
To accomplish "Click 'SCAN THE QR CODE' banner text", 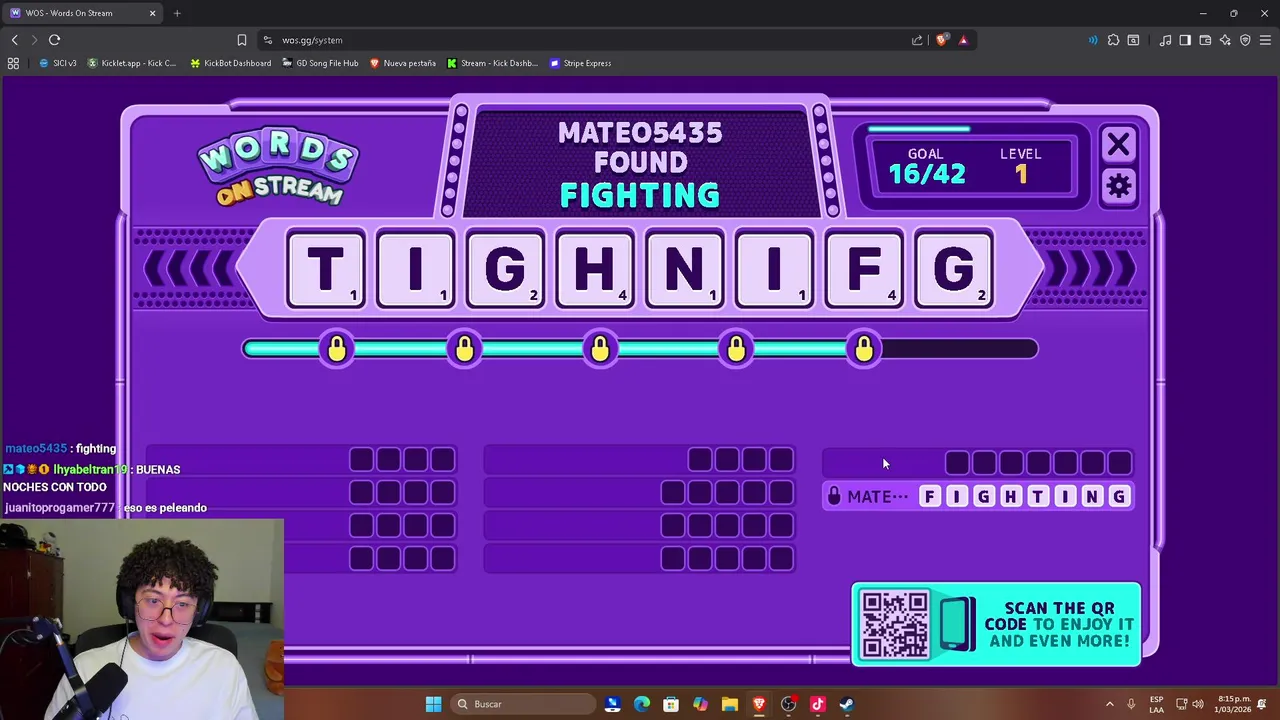I will pos(1059,624).
